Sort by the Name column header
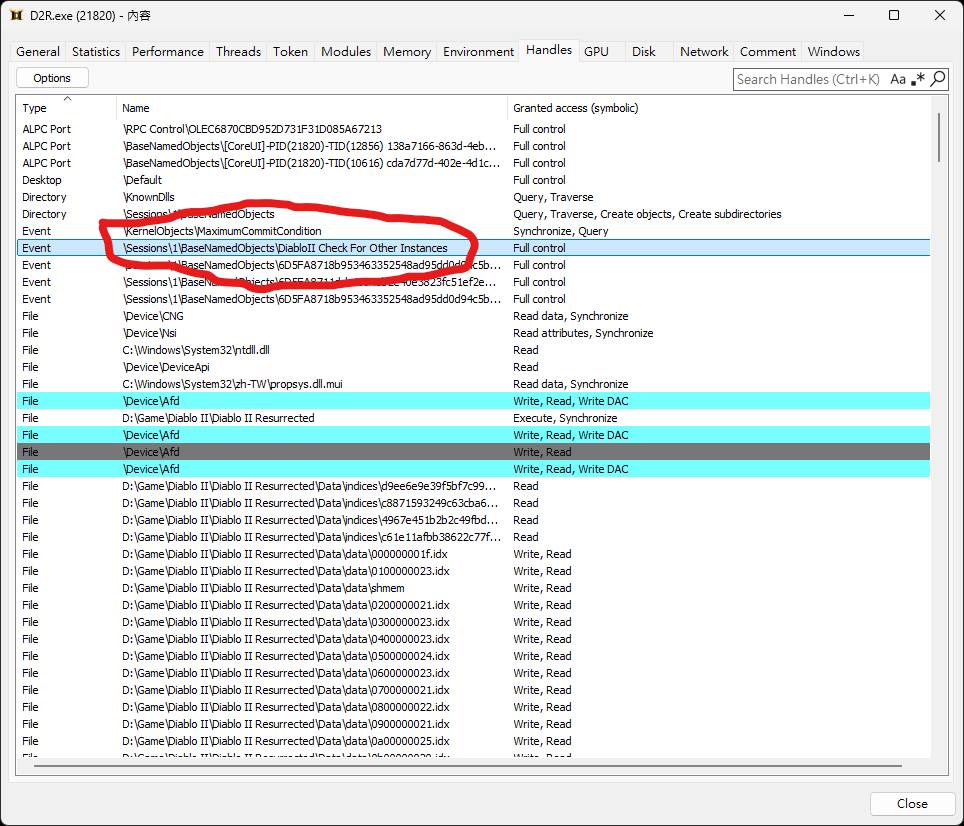The image size is (964, 826). (312, 108)
